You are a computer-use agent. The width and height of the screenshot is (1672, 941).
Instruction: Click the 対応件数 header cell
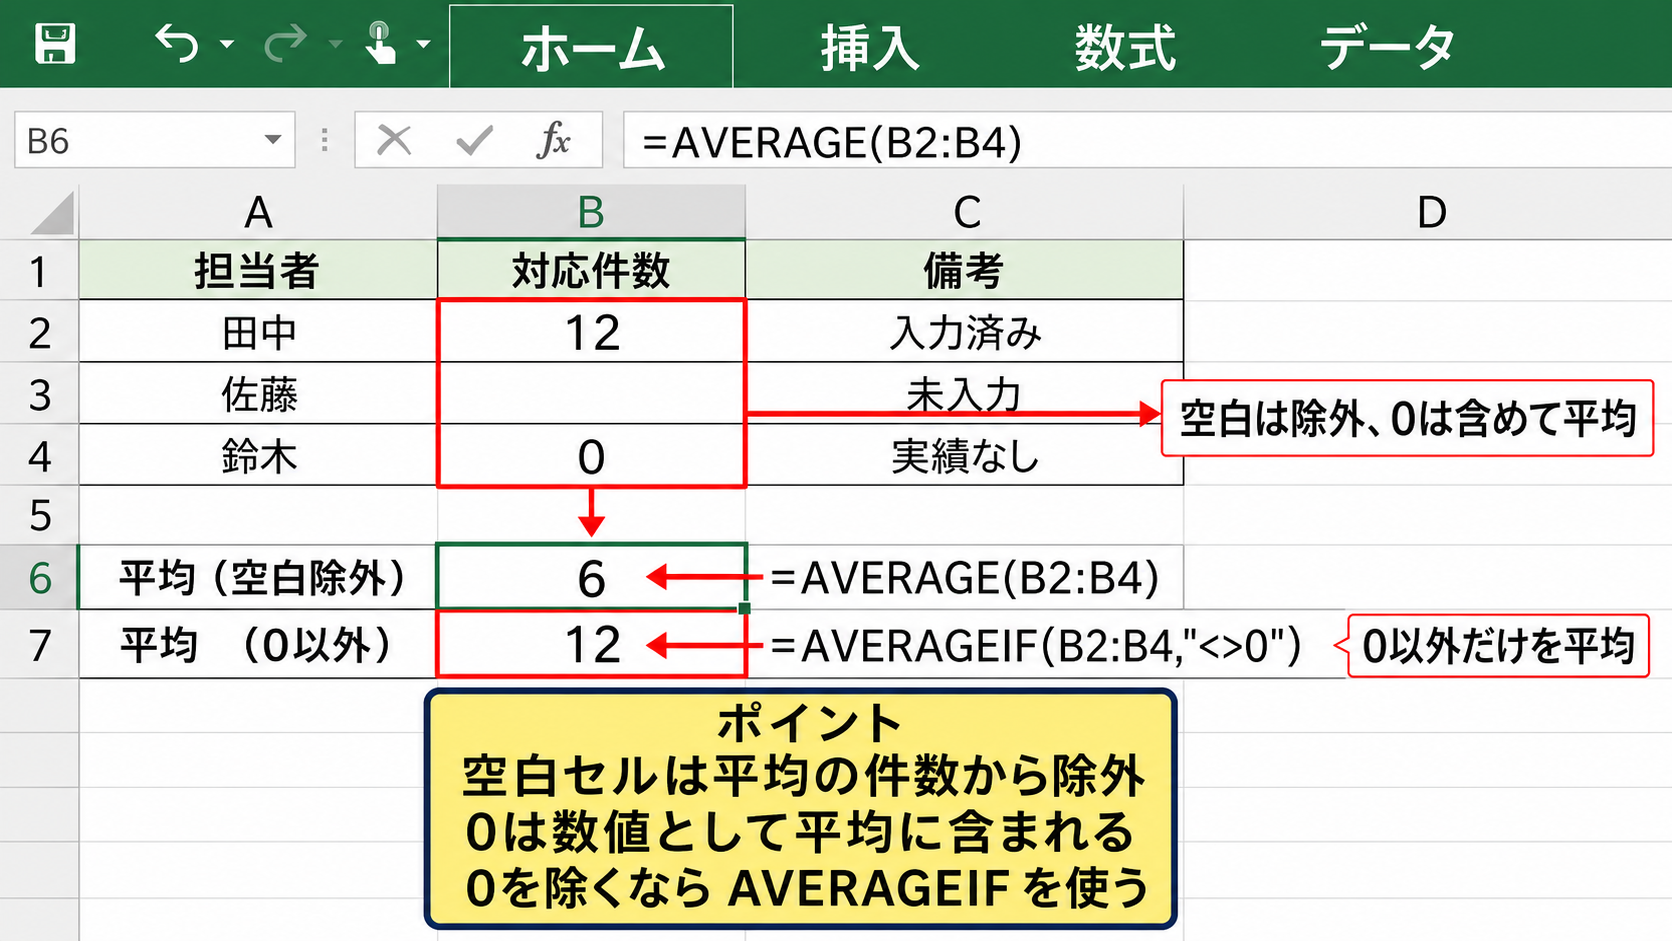(591, 271)
